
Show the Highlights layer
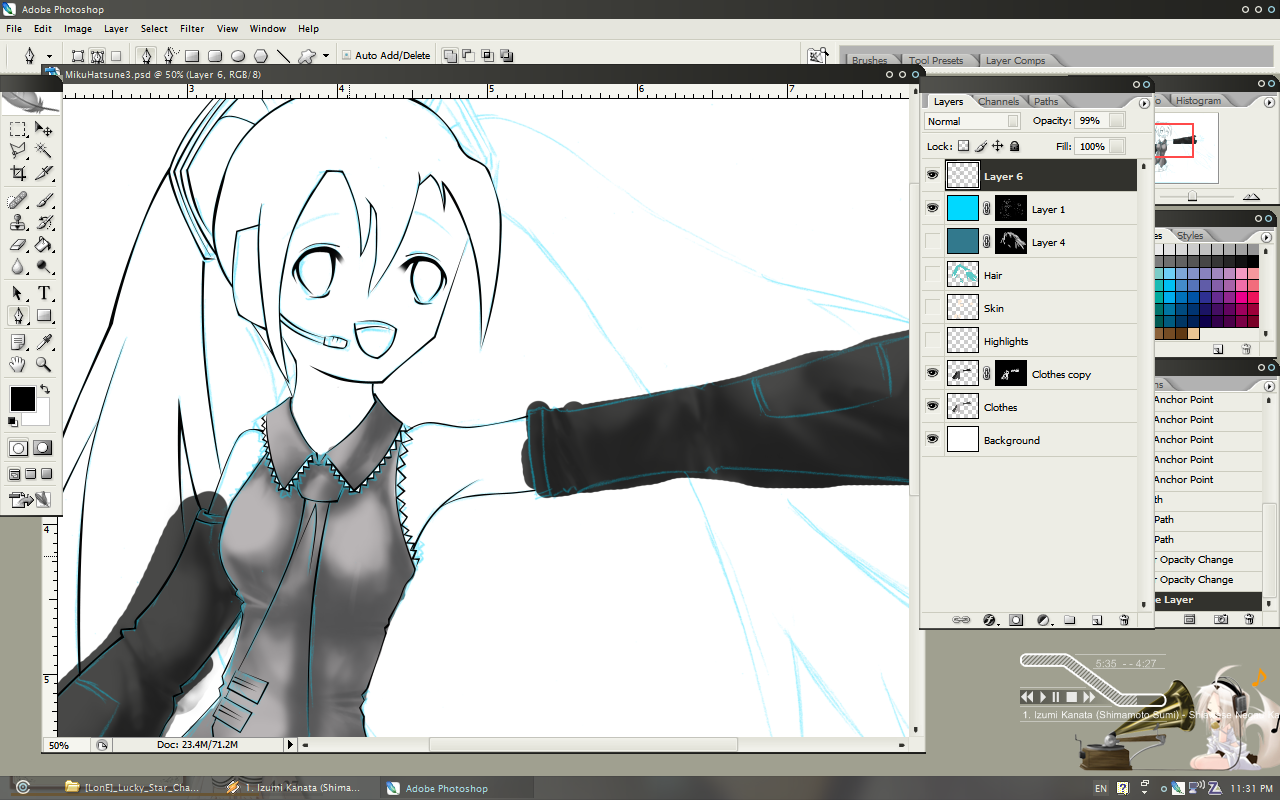point(933,341)
